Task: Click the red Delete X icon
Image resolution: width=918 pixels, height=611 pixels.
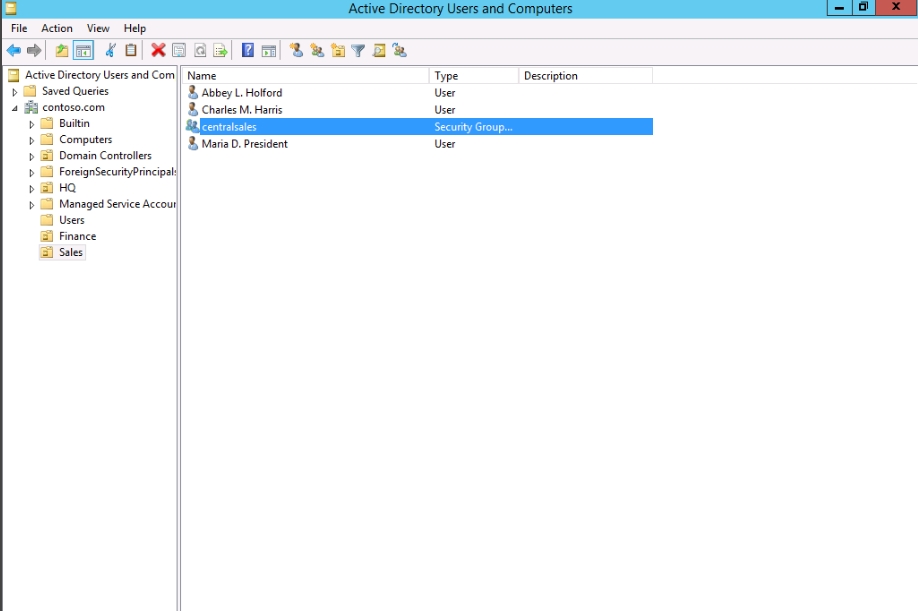Action: (x=158, y=51)
